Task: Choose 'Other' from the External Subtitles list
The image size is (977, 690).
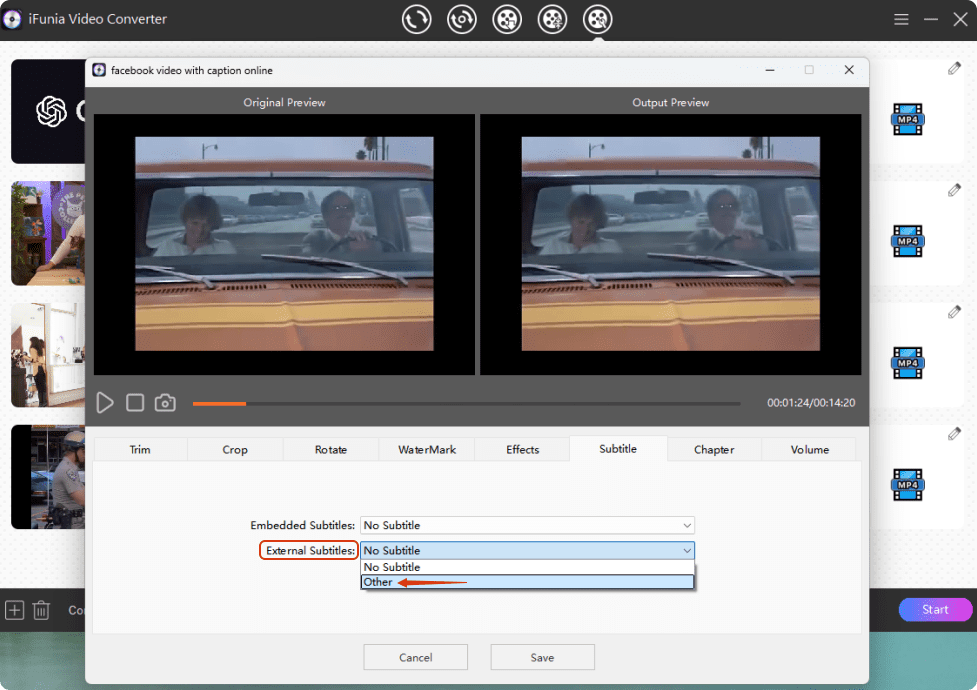Action: click(x=379, y=582)
